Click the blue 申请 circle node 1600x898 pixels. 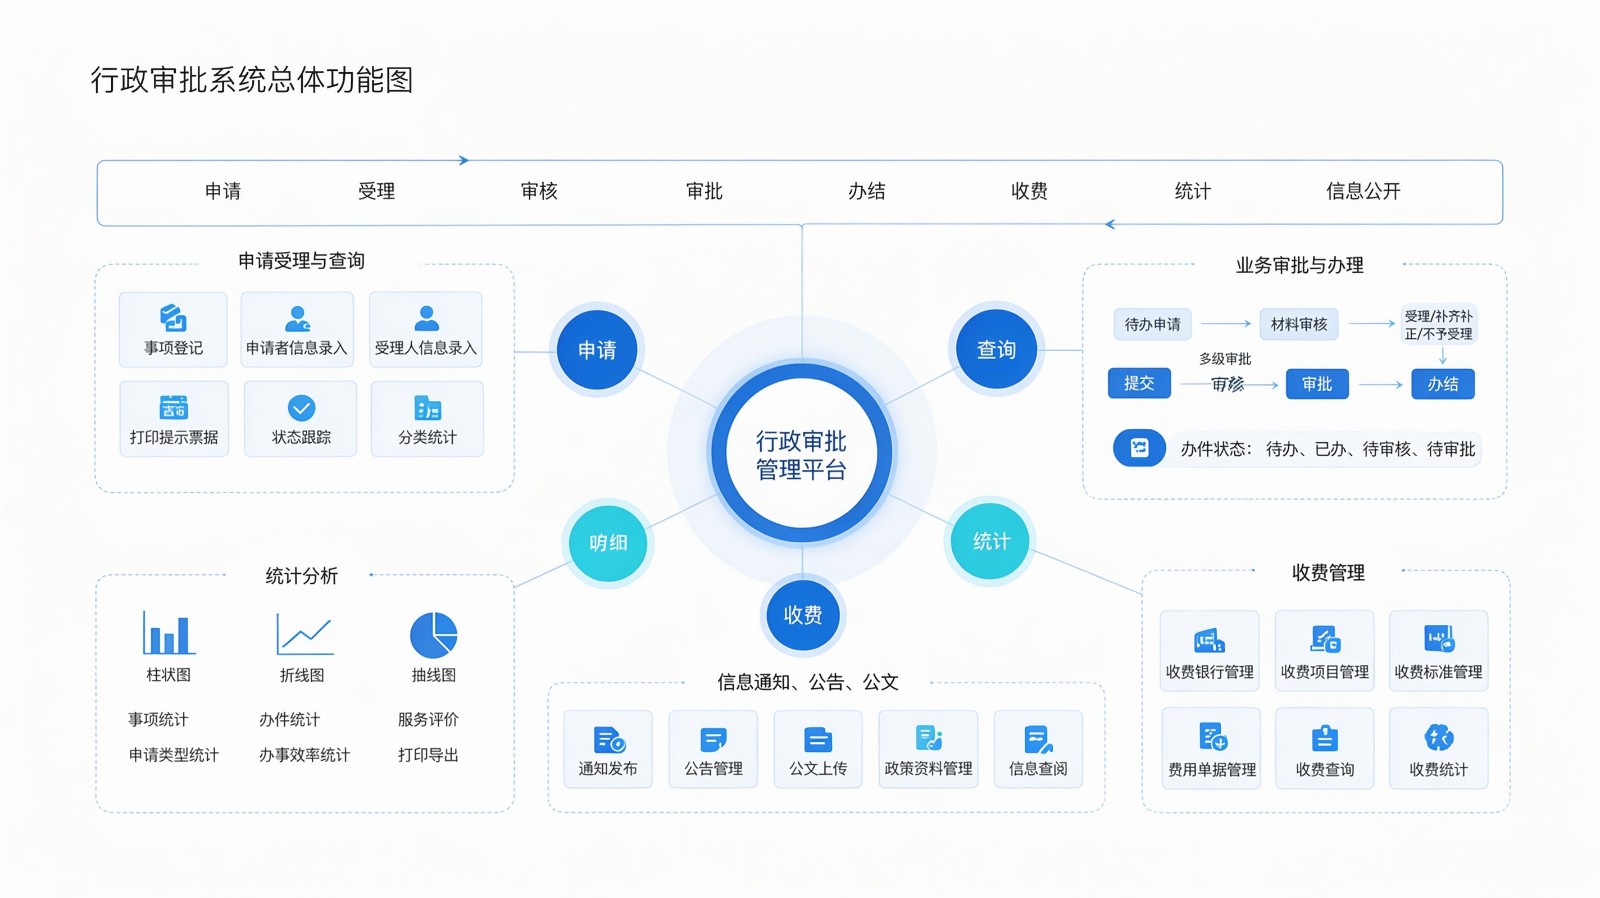(597, 350)
